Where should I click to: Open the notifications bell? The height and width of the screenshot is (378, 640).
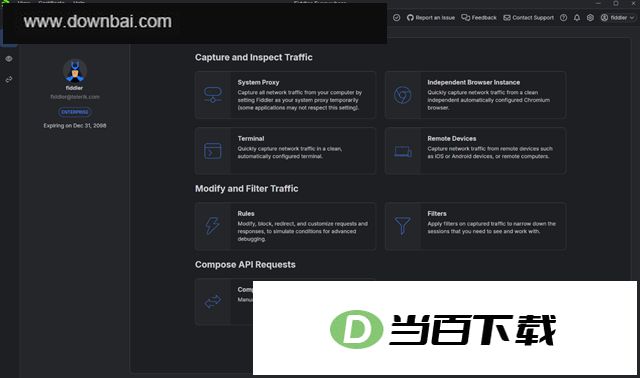pyautogui.click(x=577, y=18)
